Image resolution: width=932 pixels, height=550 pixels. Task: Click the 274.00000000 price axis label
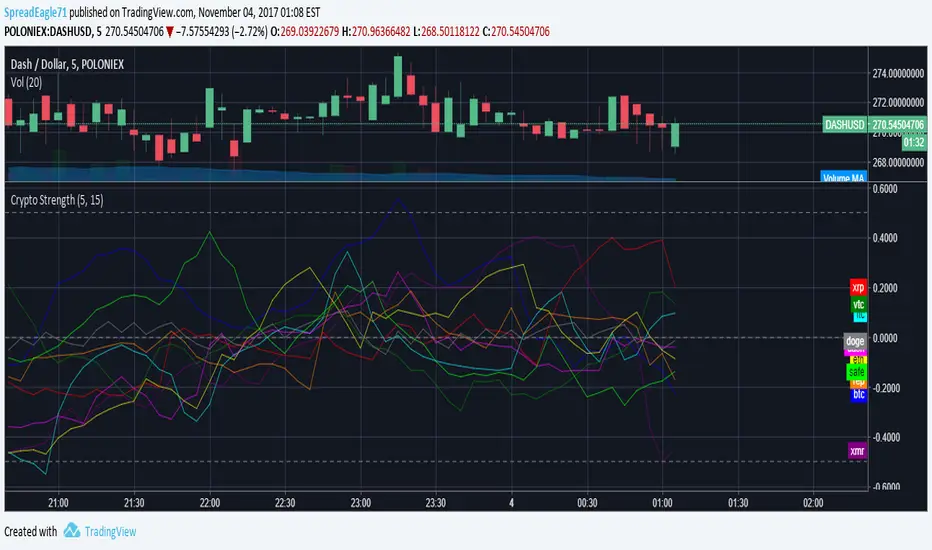click(x=898, y=74)
